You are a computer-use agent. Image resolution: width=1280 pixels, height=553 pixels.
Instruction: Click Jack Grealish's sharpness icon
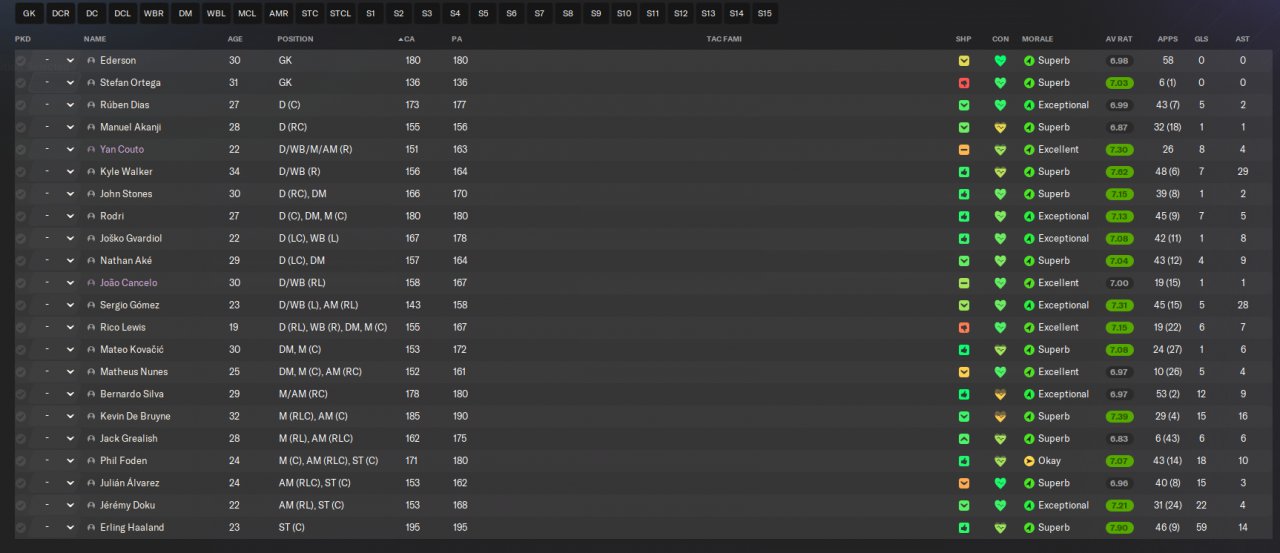click(x=964, y=438)
